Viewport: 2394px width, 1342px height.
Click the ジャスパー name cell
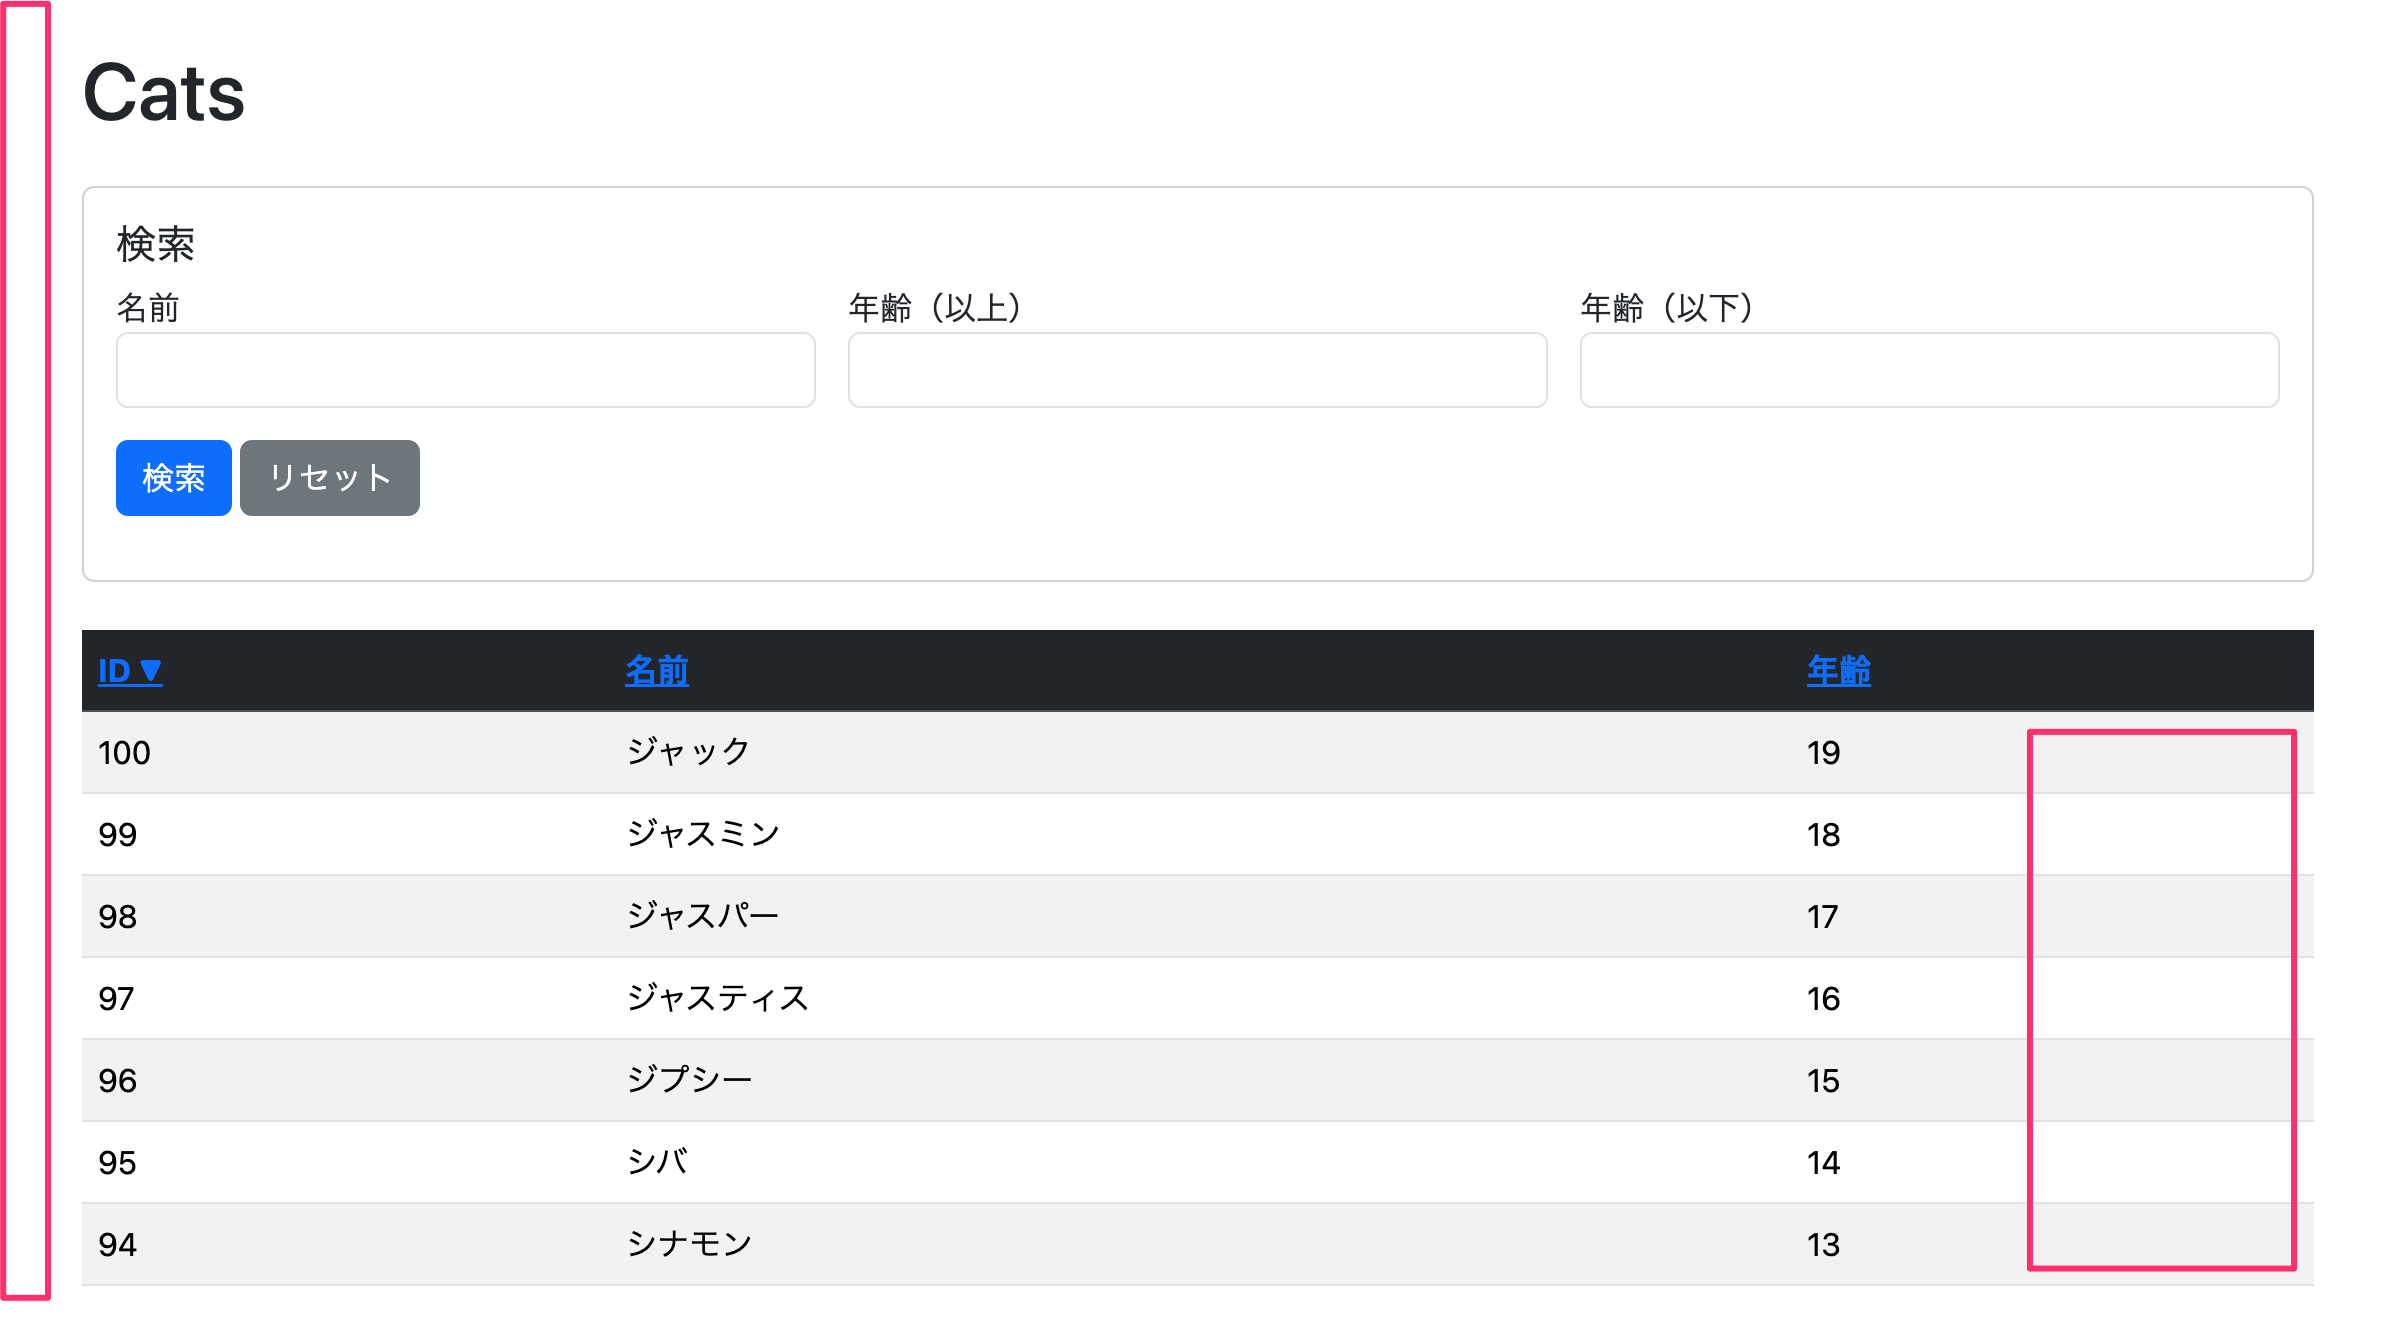[702, 916]
